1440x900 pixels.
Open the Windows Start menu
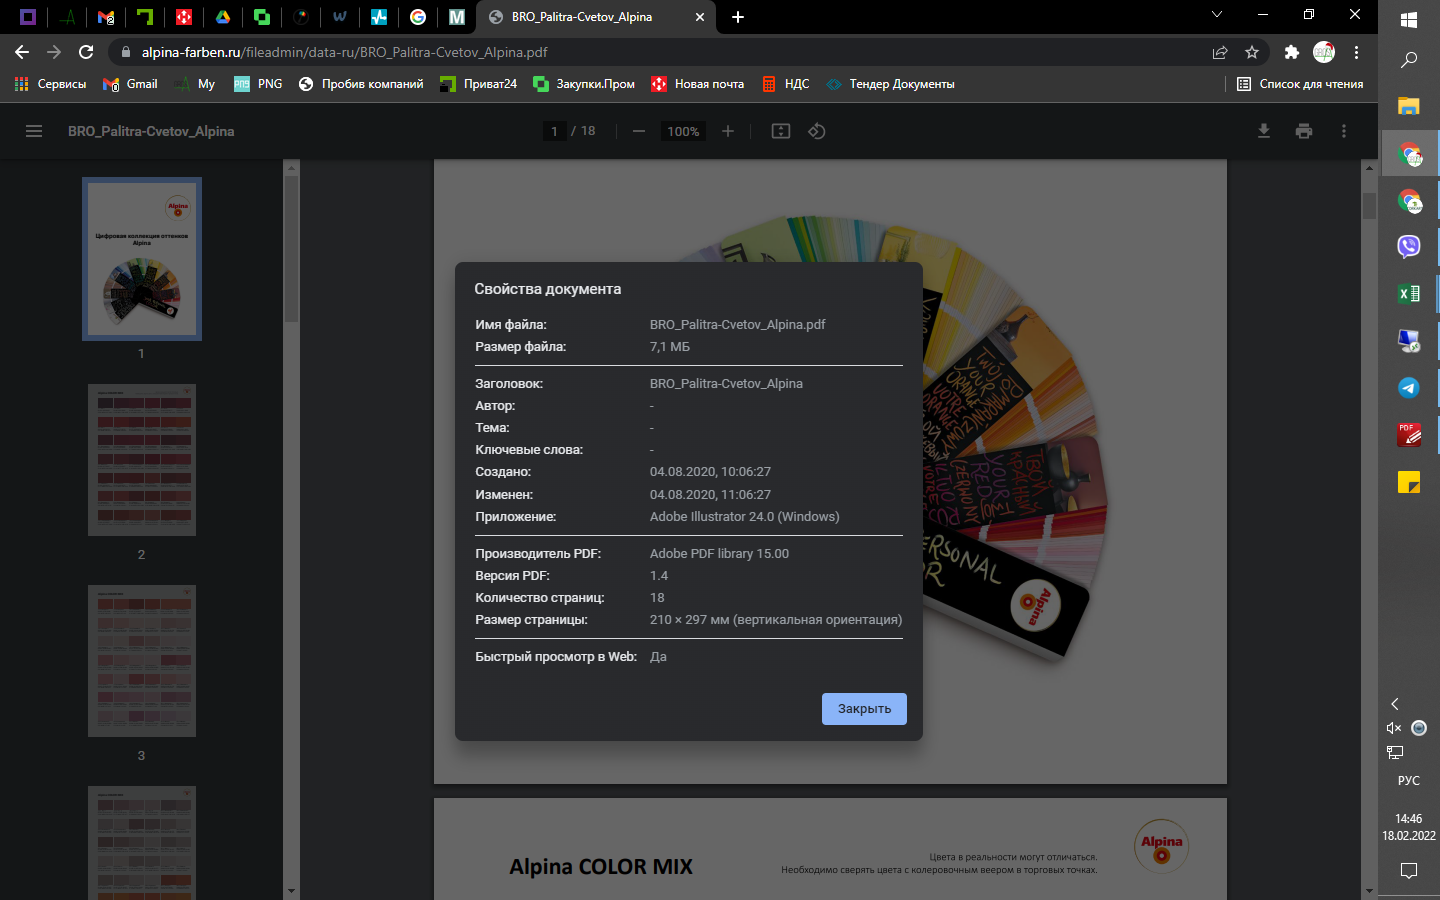(x=1409, y=20)
